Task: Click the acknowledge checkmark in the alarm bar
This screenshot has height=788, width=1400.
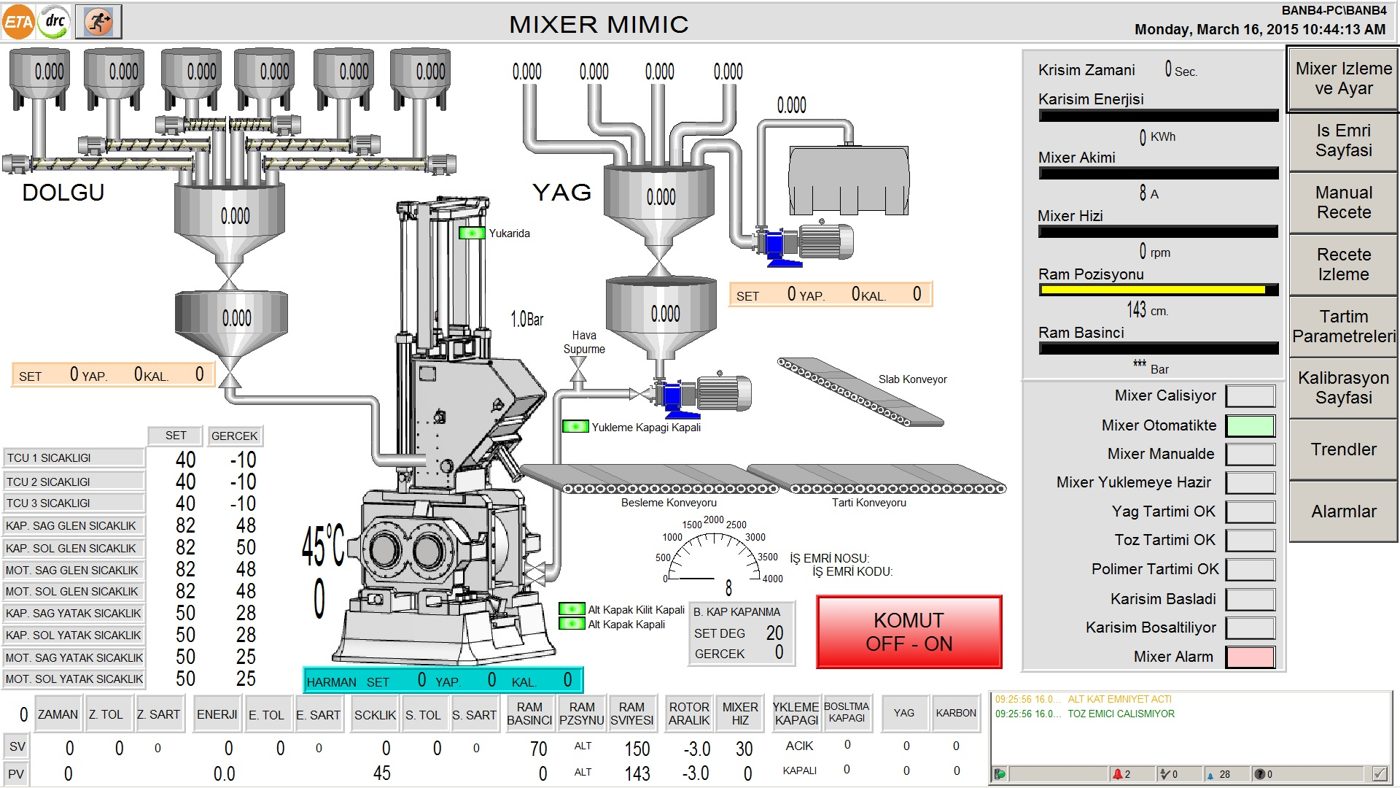Action: tap(1379, 773)
